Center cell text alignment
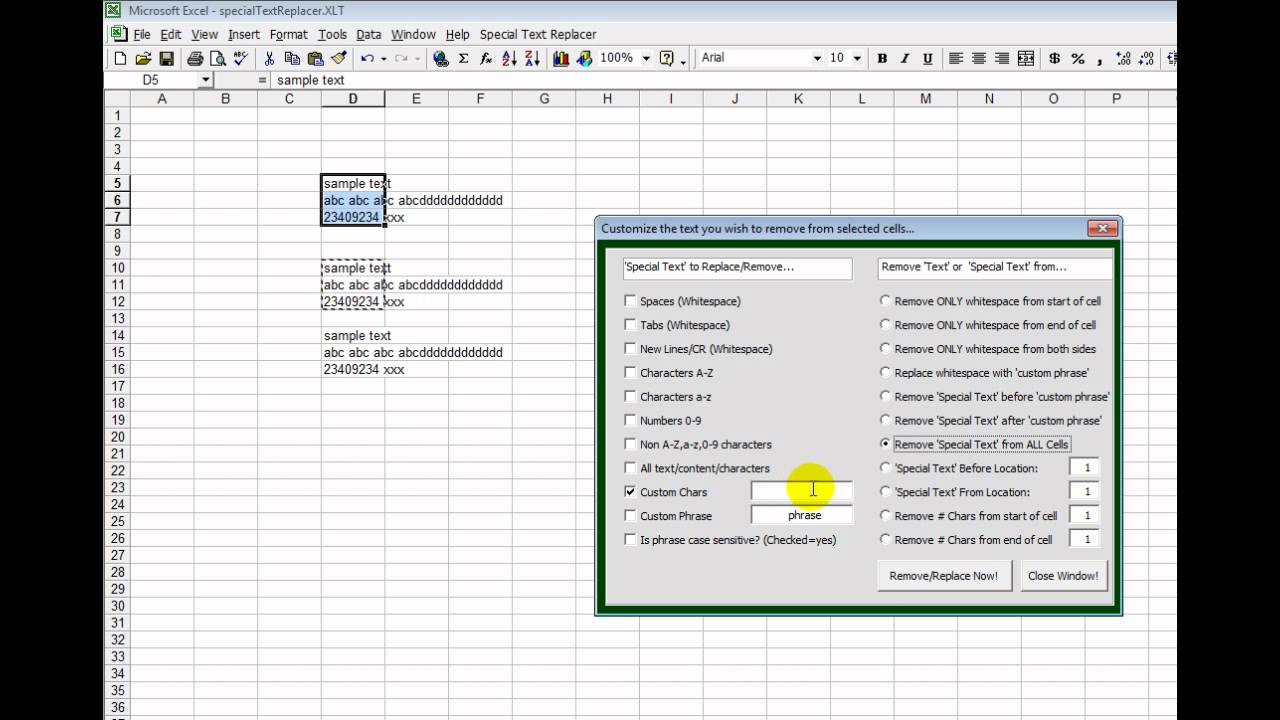1280x720 pixels. tap(979, 59)
